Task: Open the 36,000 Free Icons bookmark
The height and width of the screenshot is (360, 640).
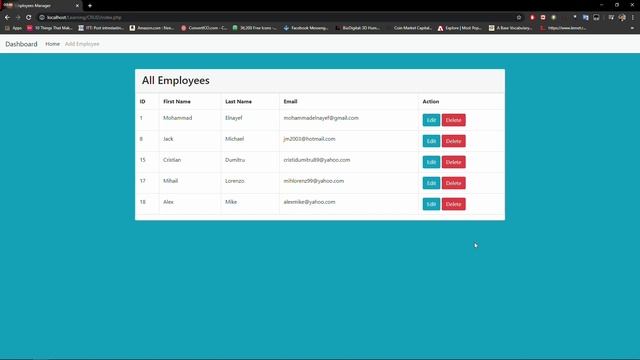Action: 254,28
